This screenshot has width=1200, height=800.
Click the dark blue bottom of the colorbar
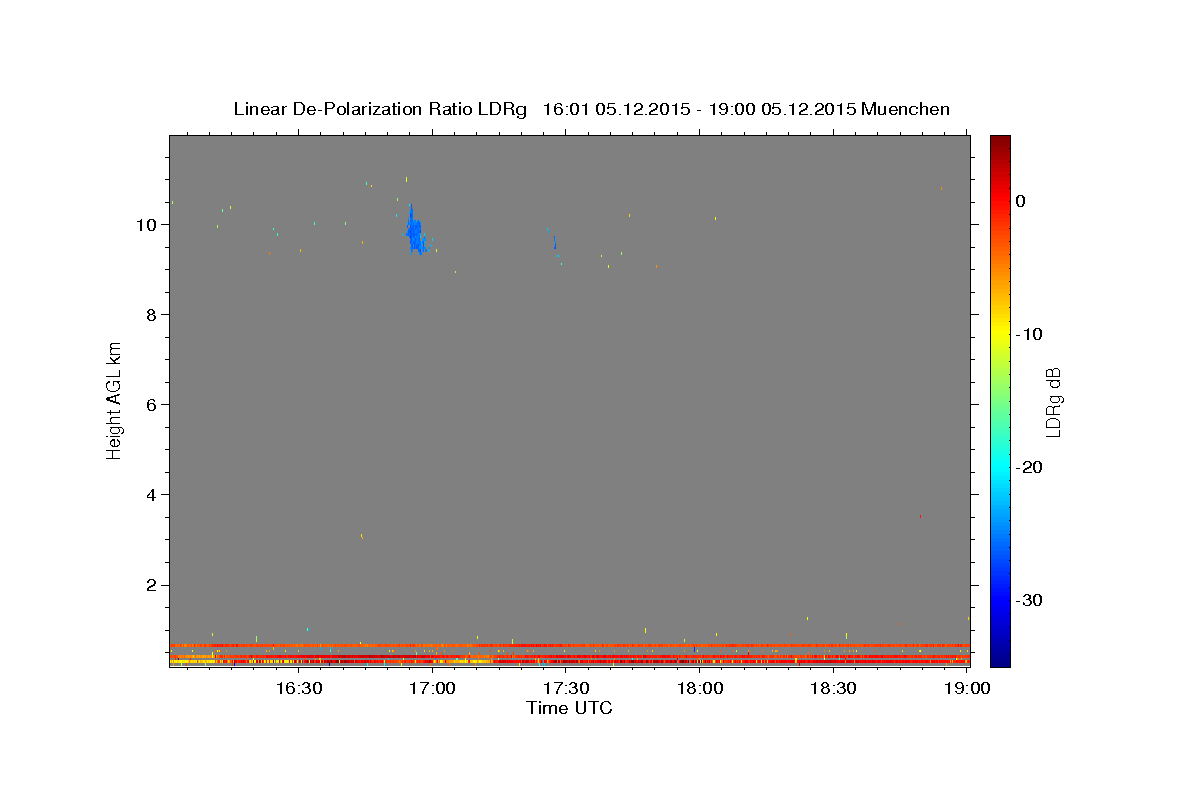[x=1000, y=655]
